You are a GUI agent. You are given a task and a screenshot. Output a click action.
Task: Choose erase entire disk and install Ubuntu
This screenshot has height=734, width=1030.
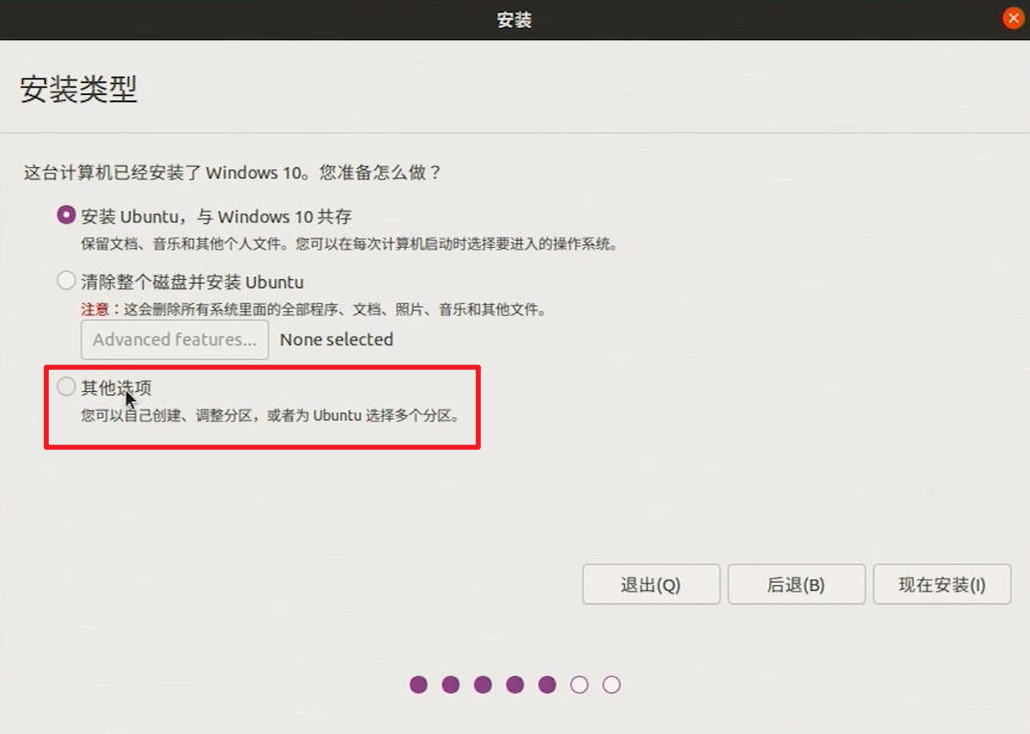click(x=66, y=281)
